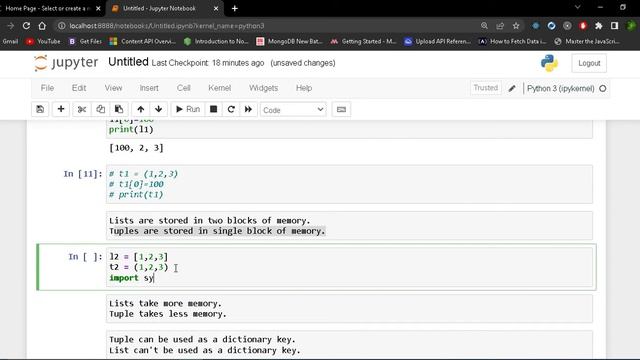The image size is (640, 360).
Task: Move selected cell down arrow
Action: [159, 109]
